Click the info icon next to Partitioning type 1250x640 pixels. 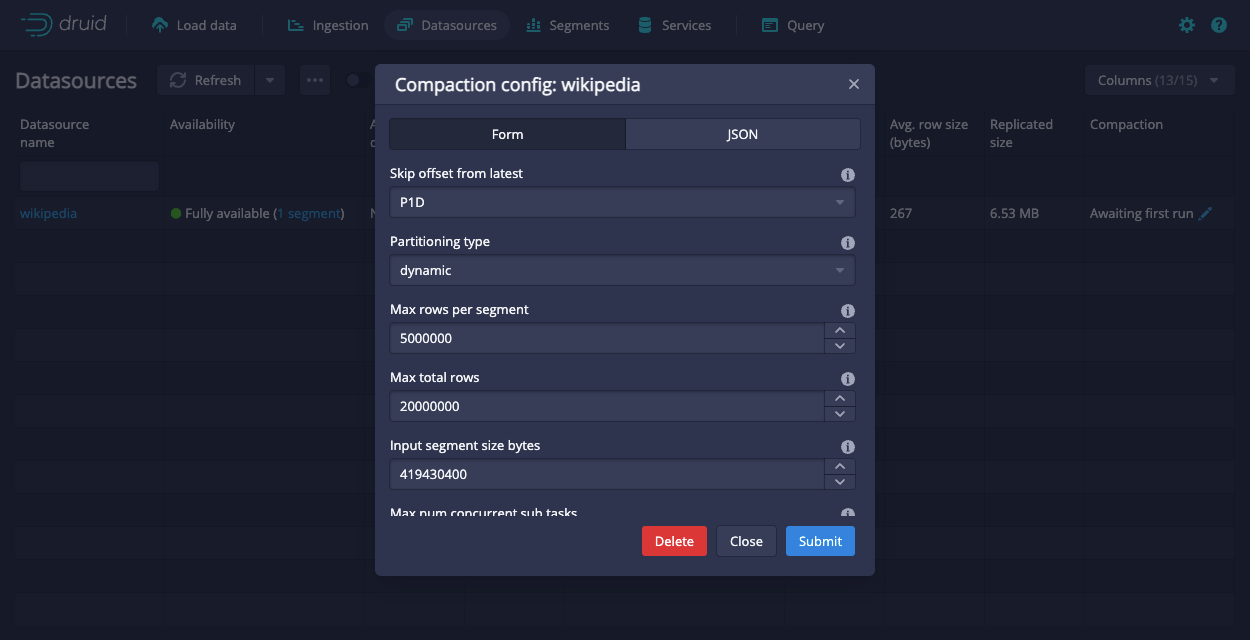[847, 242]
